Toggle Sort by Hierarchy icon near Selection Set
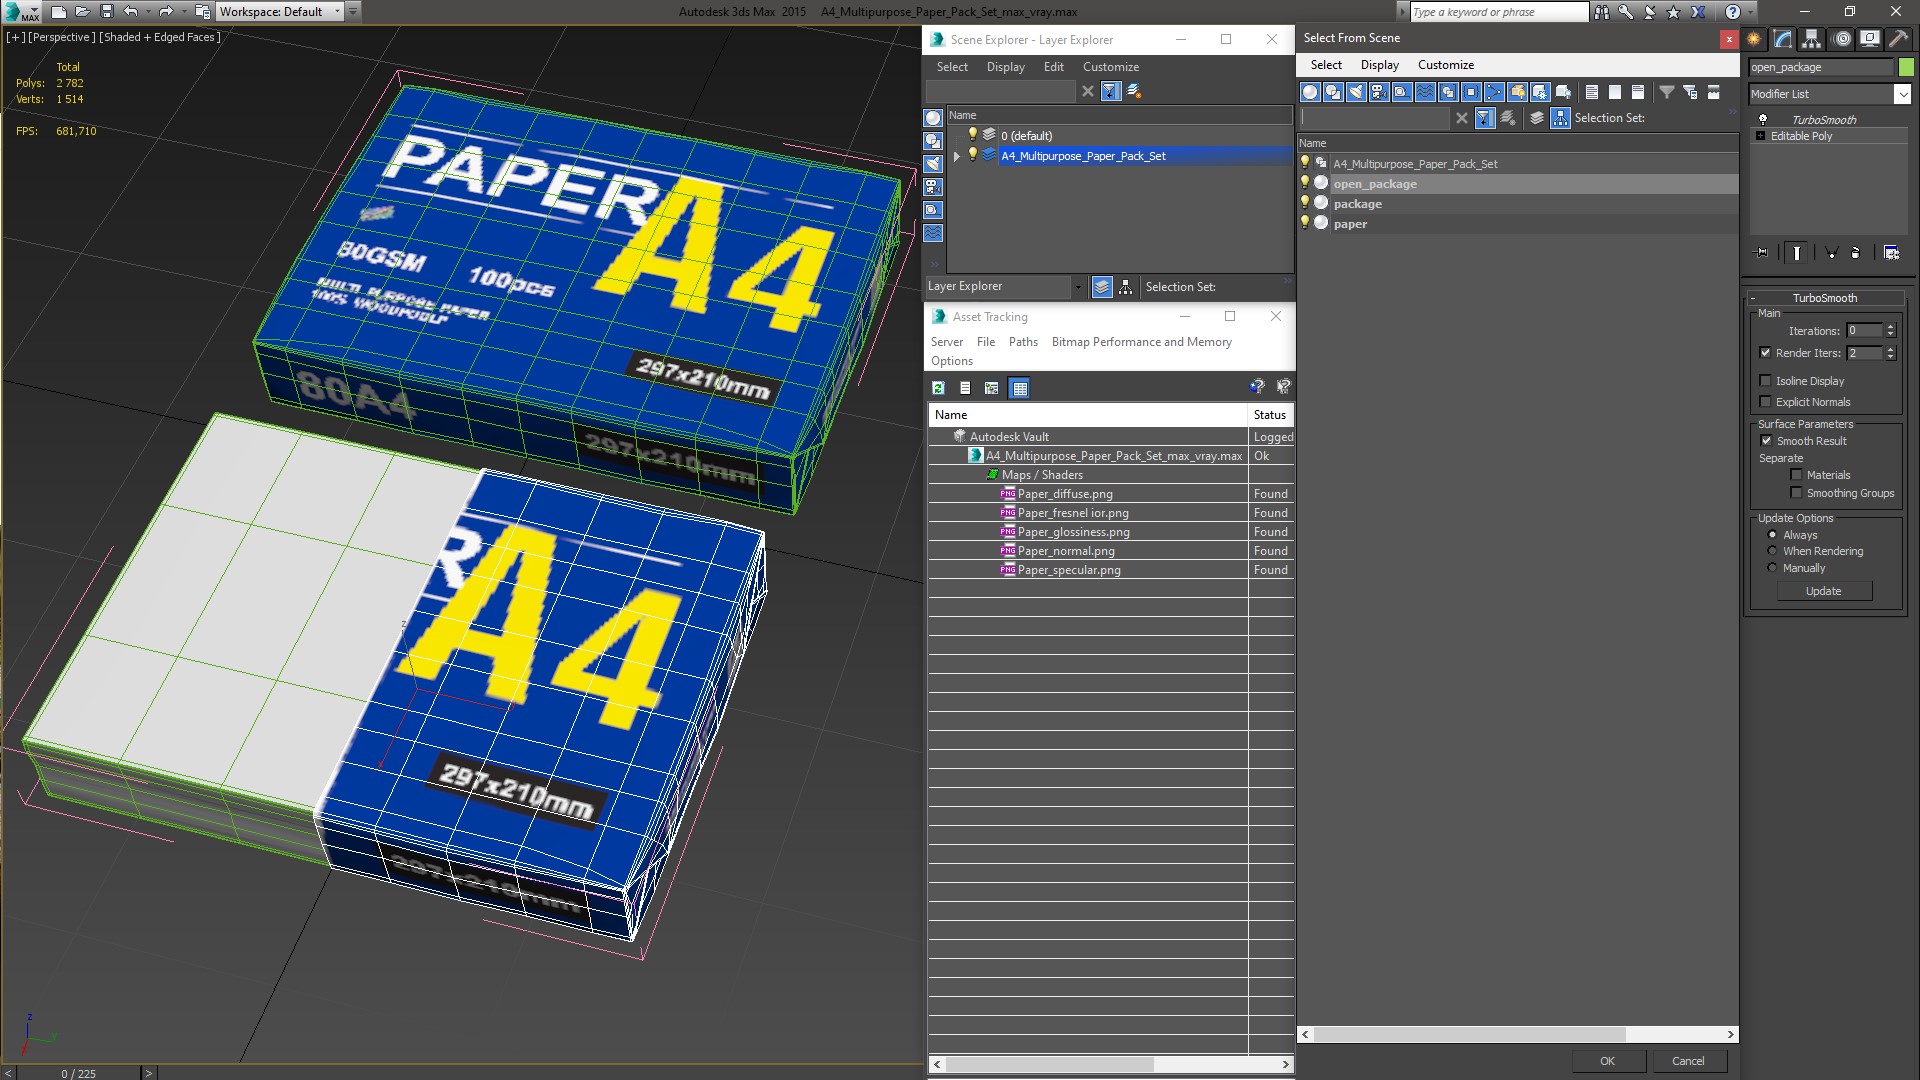Viewport: 1920px width, 1080px height. 1561,118
